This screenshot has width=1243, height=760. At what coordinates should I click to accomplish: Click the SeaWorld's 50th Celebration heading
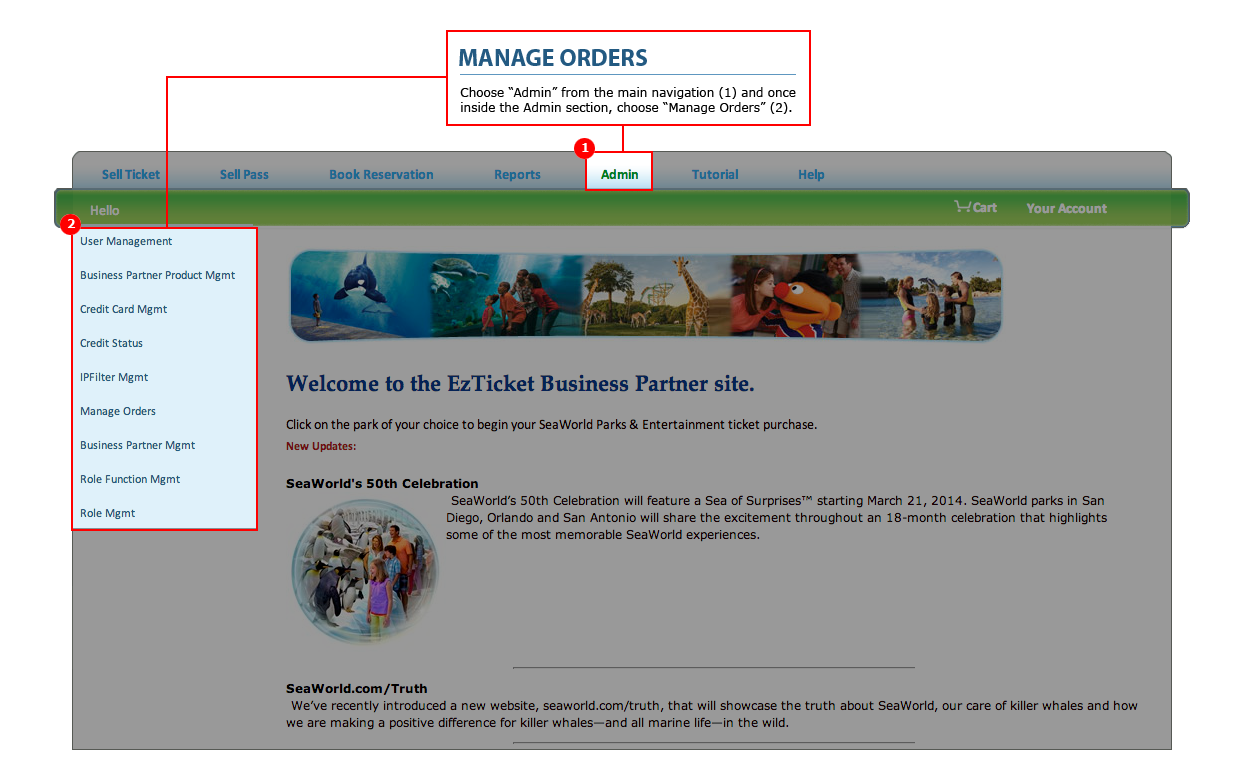(382, 484)
